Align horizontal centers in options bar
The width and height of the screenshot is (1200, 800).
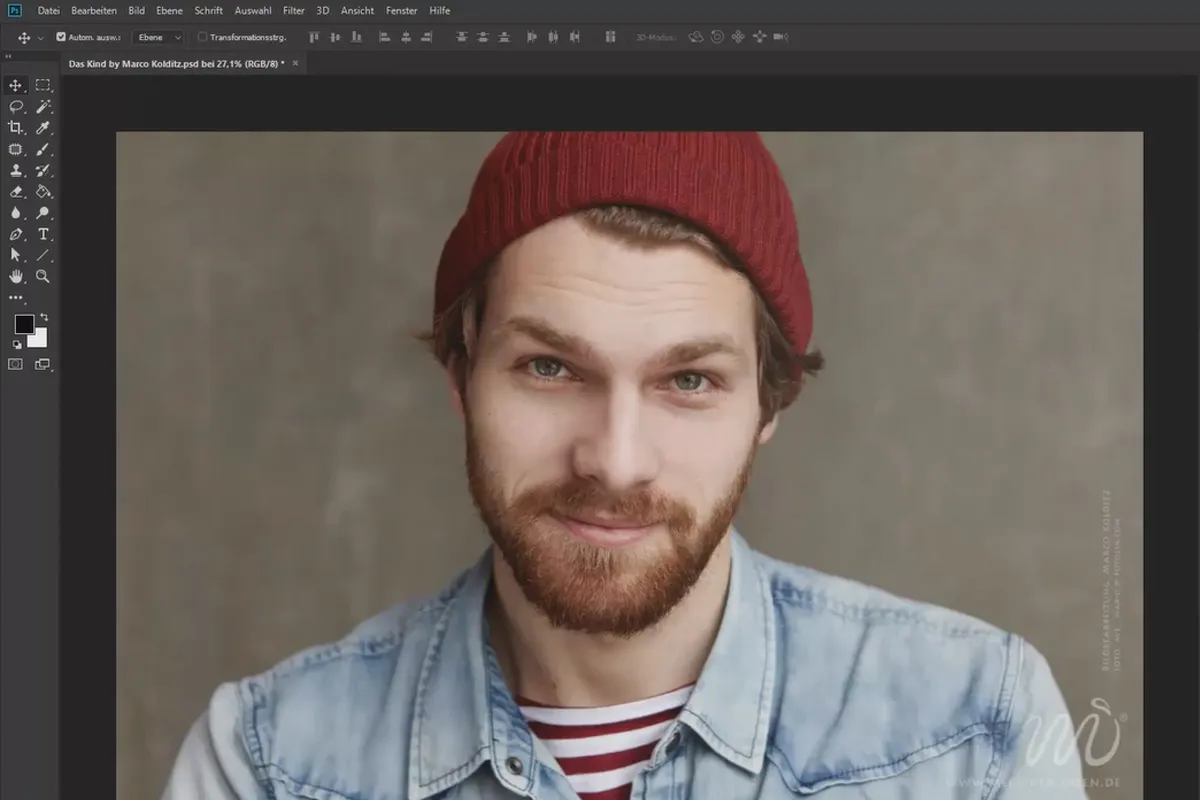pyautogui.click(x=406, y=37)
